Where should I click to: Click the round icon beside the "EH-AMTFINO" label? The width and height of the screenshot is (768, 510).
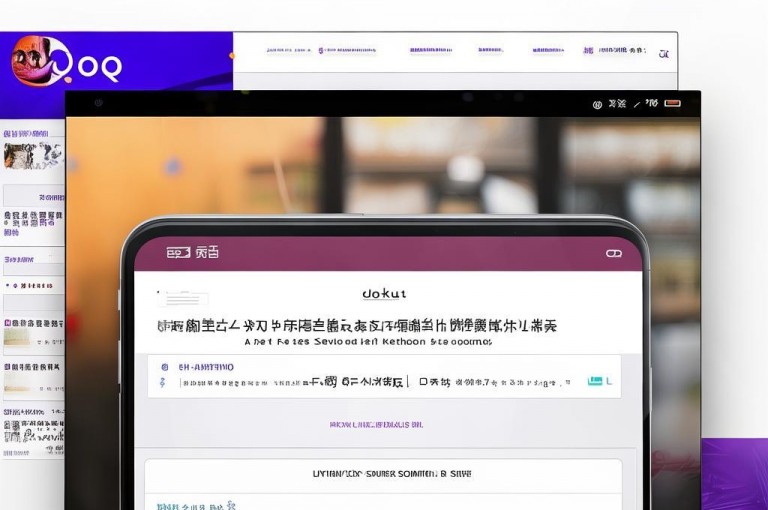[x=165, y=367]
